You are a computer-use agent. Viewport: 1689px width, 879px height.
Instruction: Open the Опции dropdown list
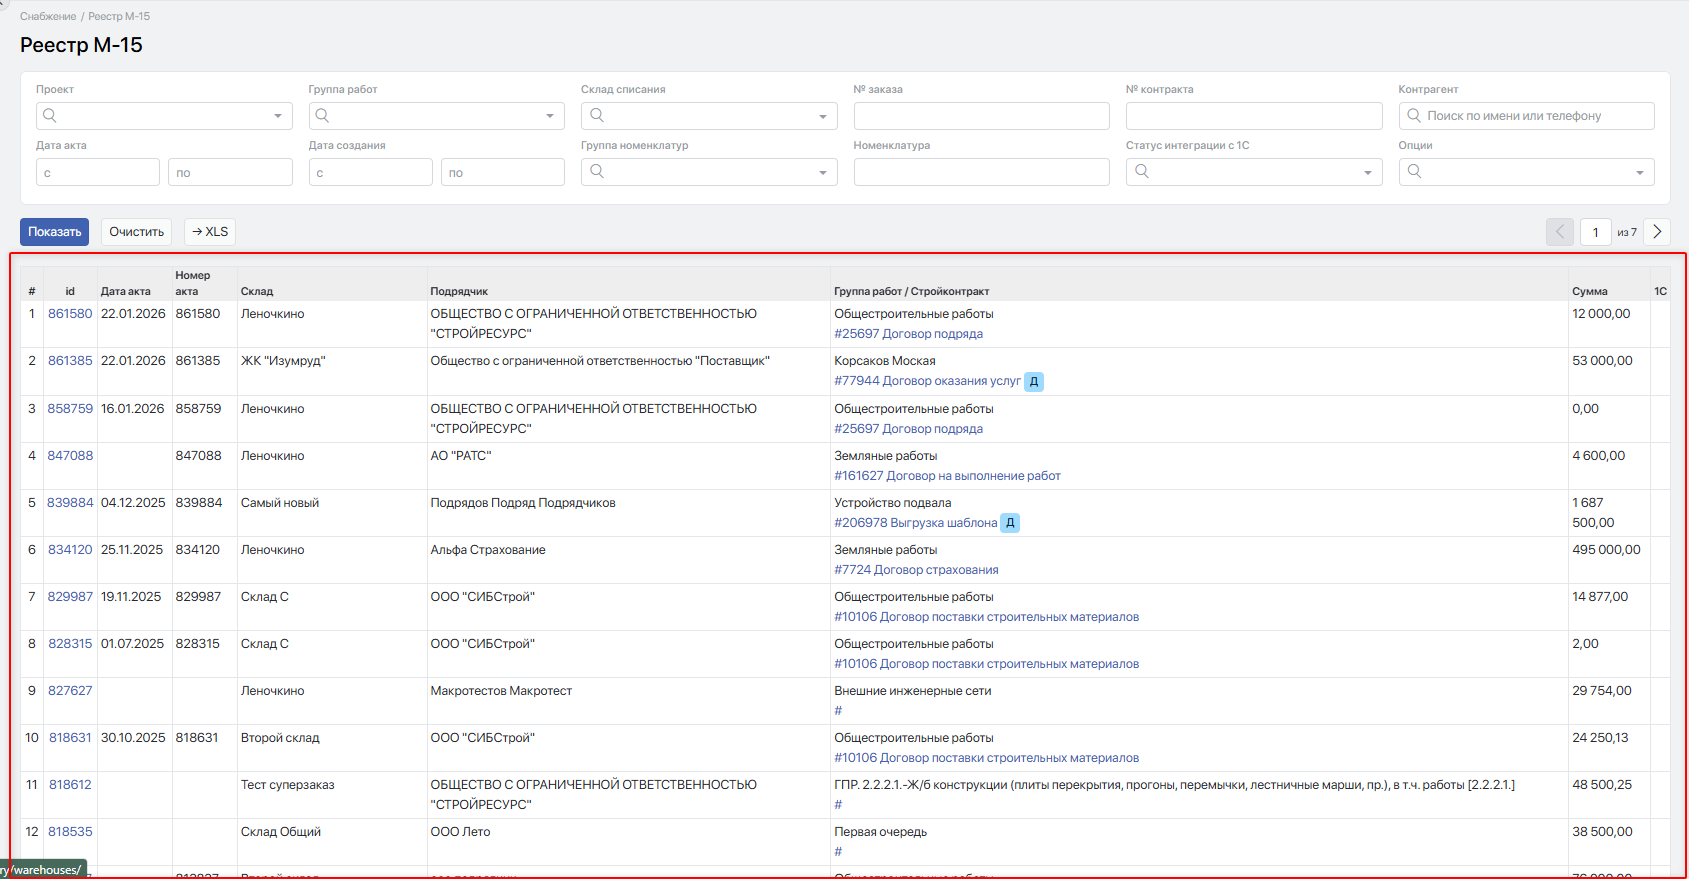[1639, 172]
